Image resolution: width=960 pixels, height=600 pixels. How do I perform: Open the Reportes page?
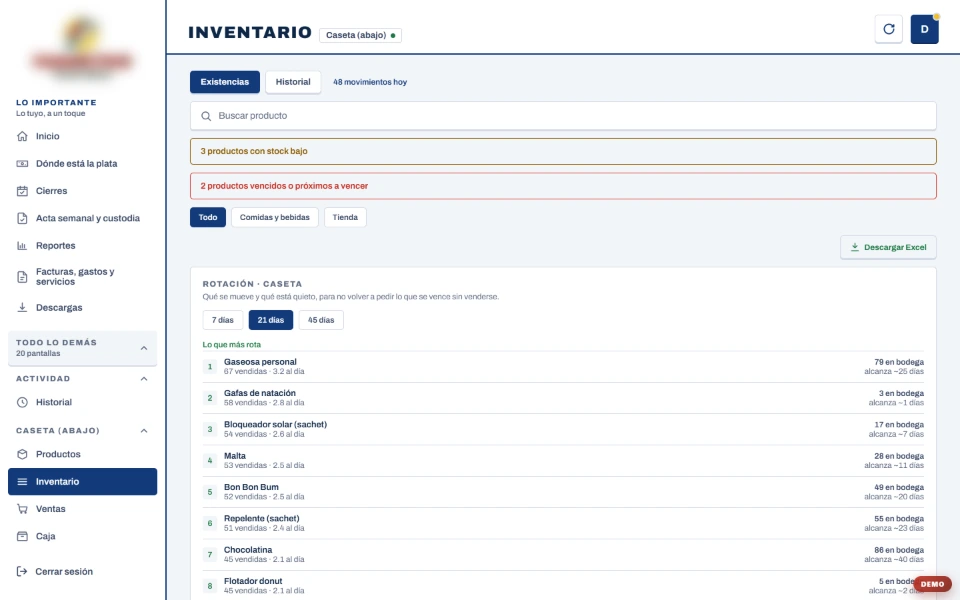pyautogui.click(x=82, y=246)
